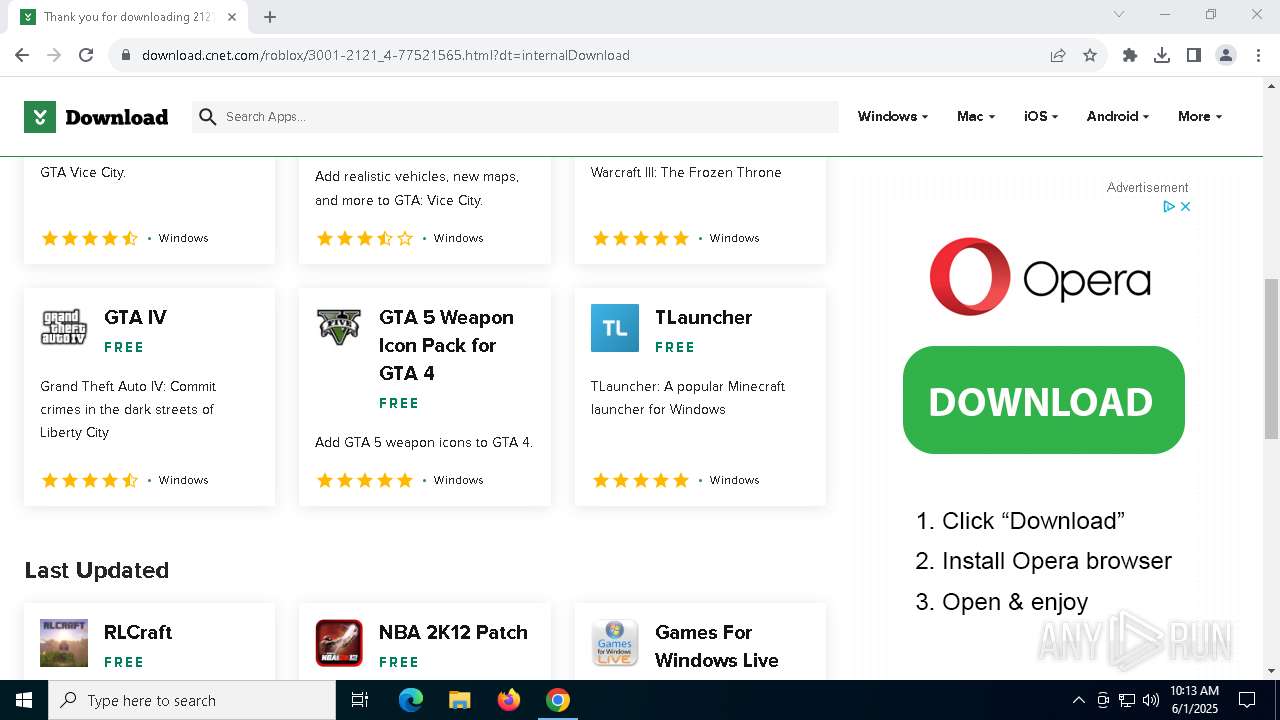Click the 'Last Updated' heading
The height and width of the screenshot is (720, 1280).
coord(97,570)
